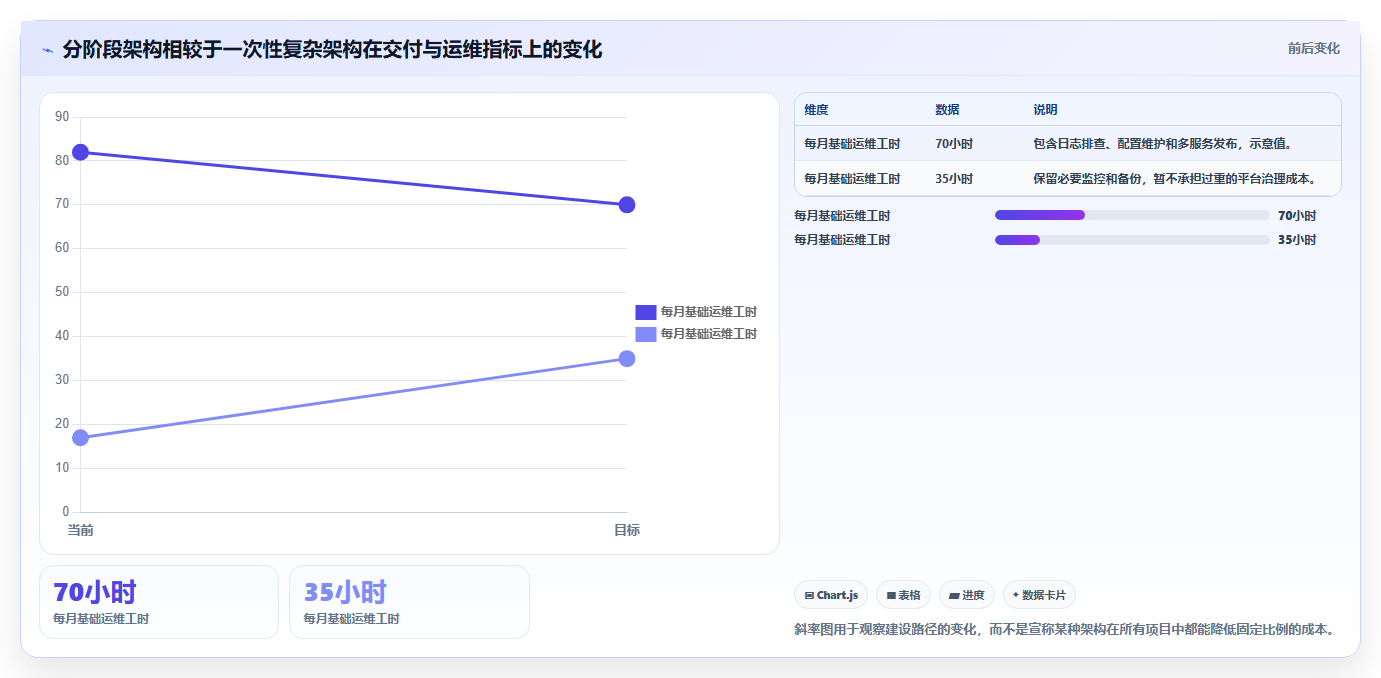This screenshot has width=1381, height=678.
Task: Click the 35小时 value beside the progress bar
Action: click(1297, 240)
